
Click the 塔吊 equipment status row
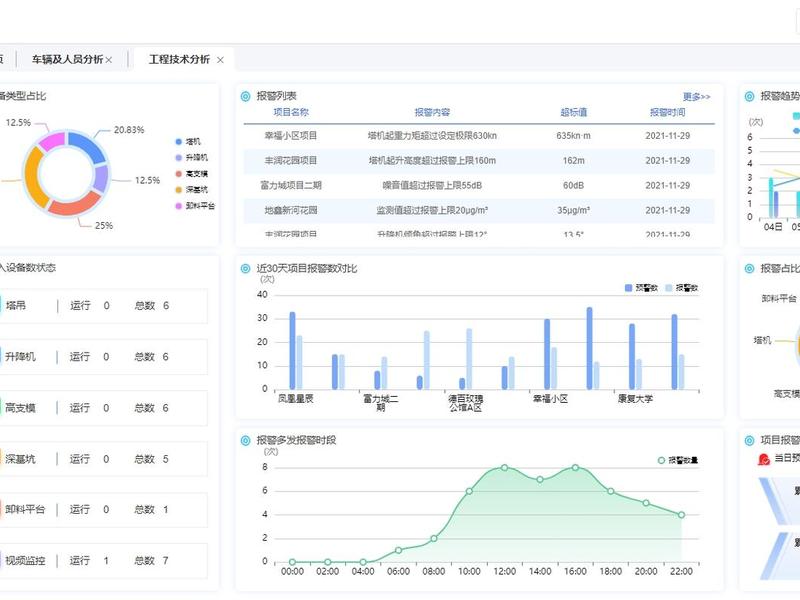pos(104,306)
